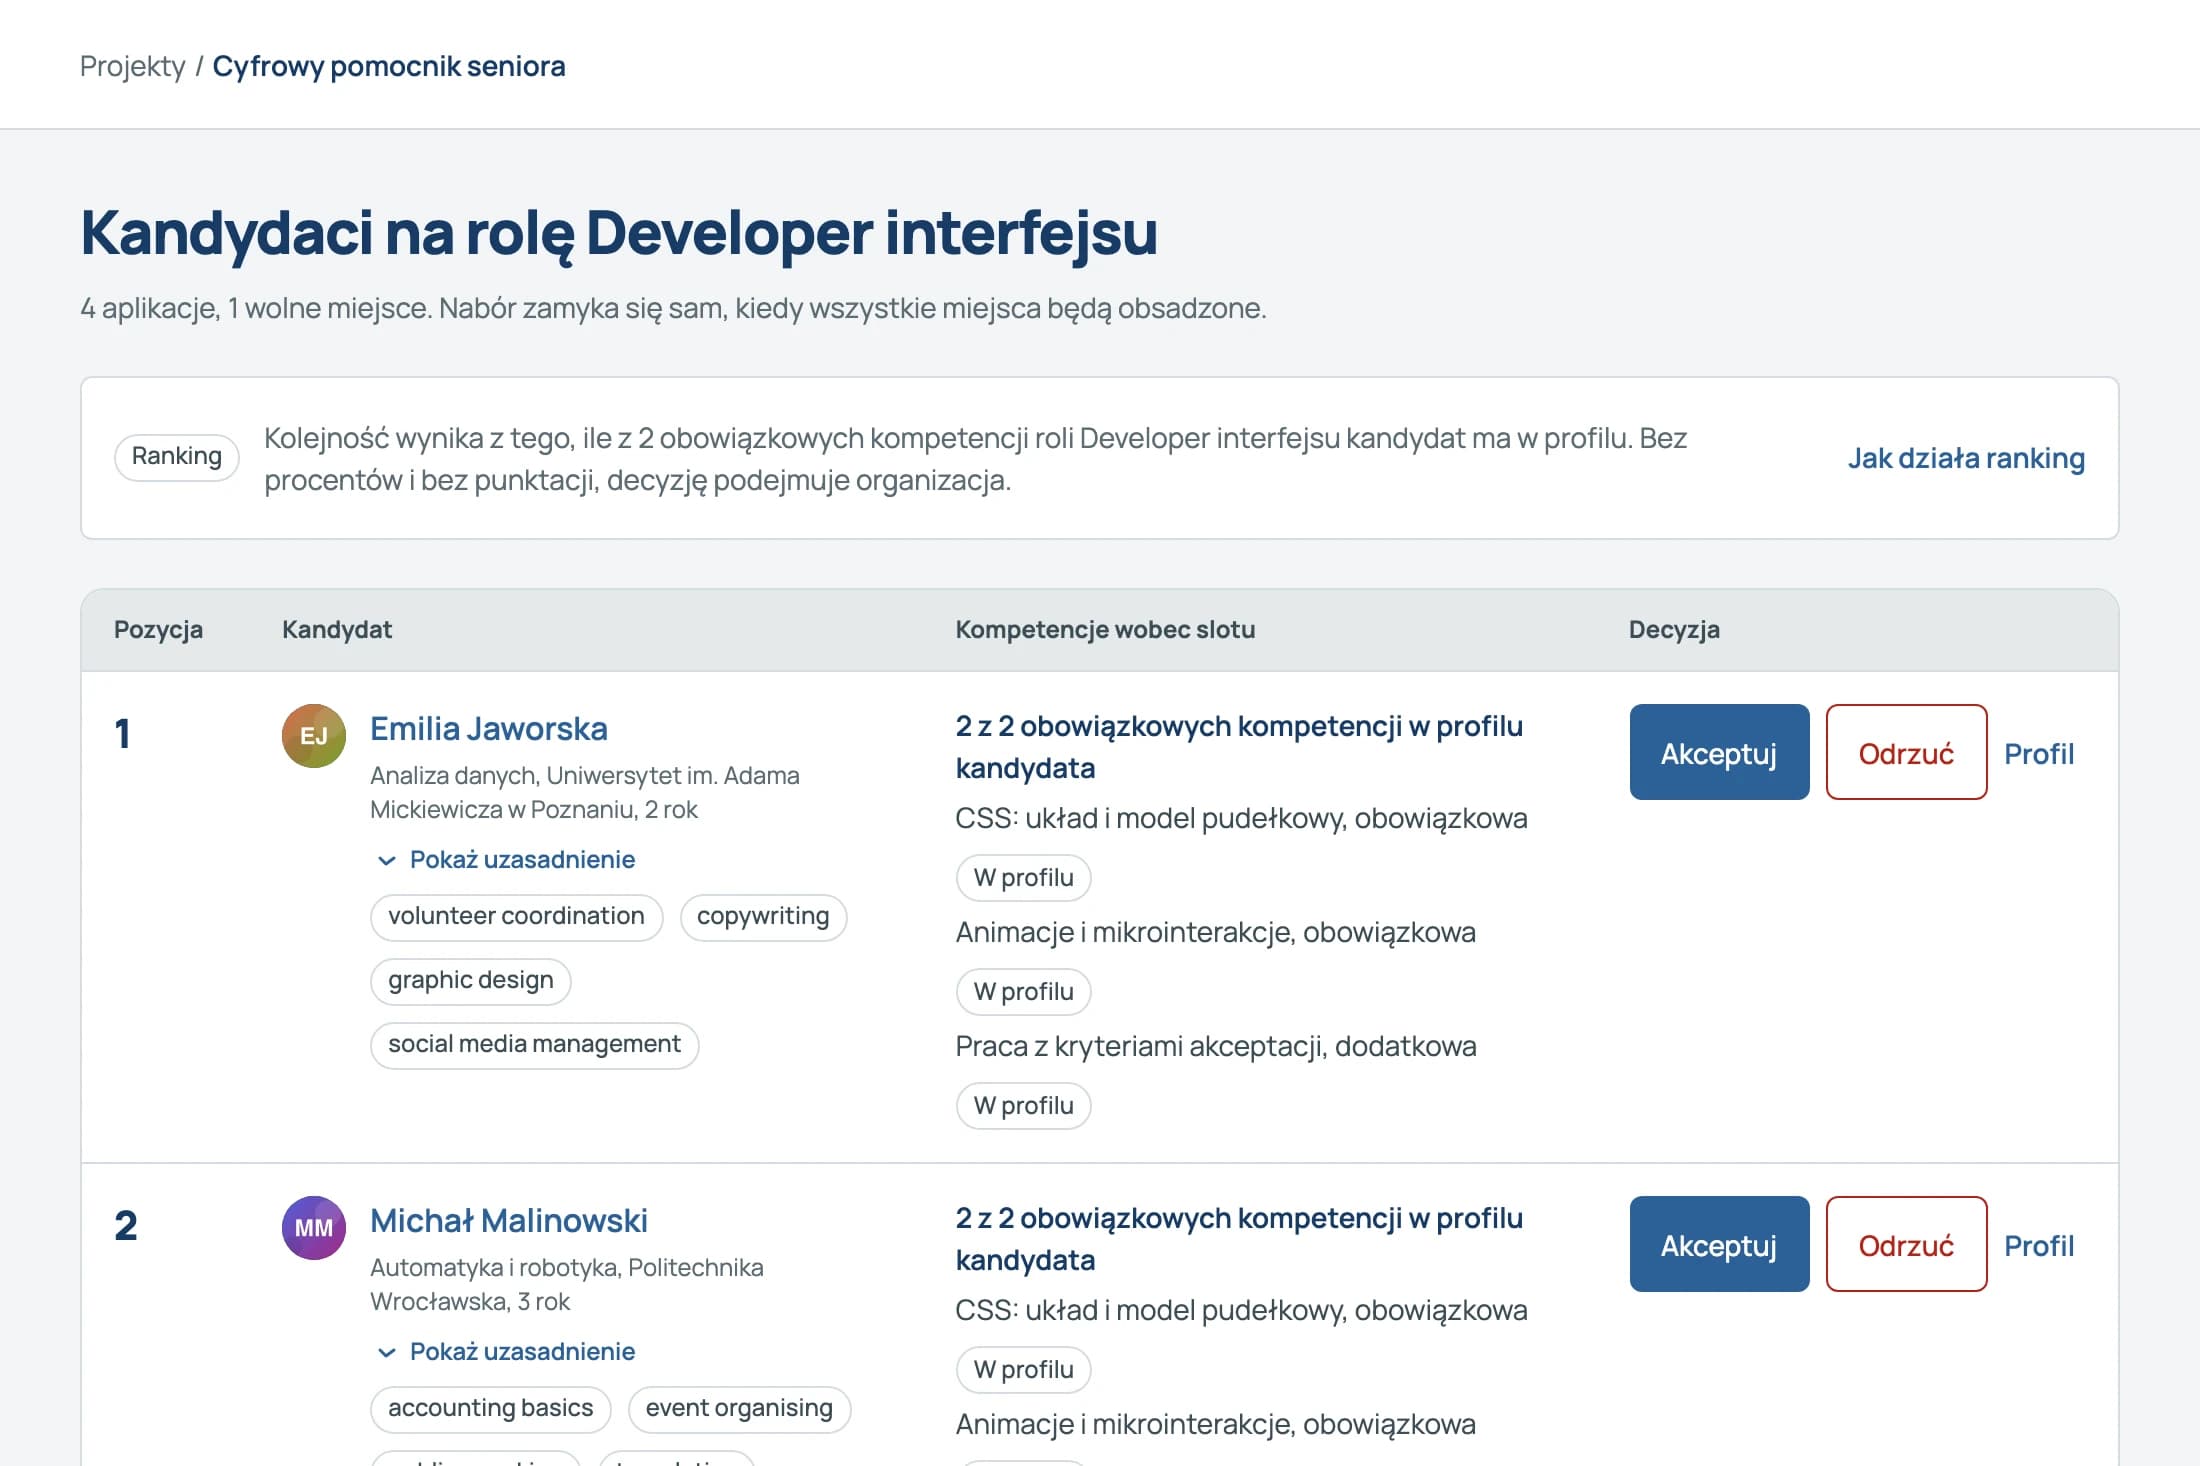Expand Pokaż uzasadnienie for Emilia Jaworska
This screenshot has height=1466, width=2200.
point(506,860)
